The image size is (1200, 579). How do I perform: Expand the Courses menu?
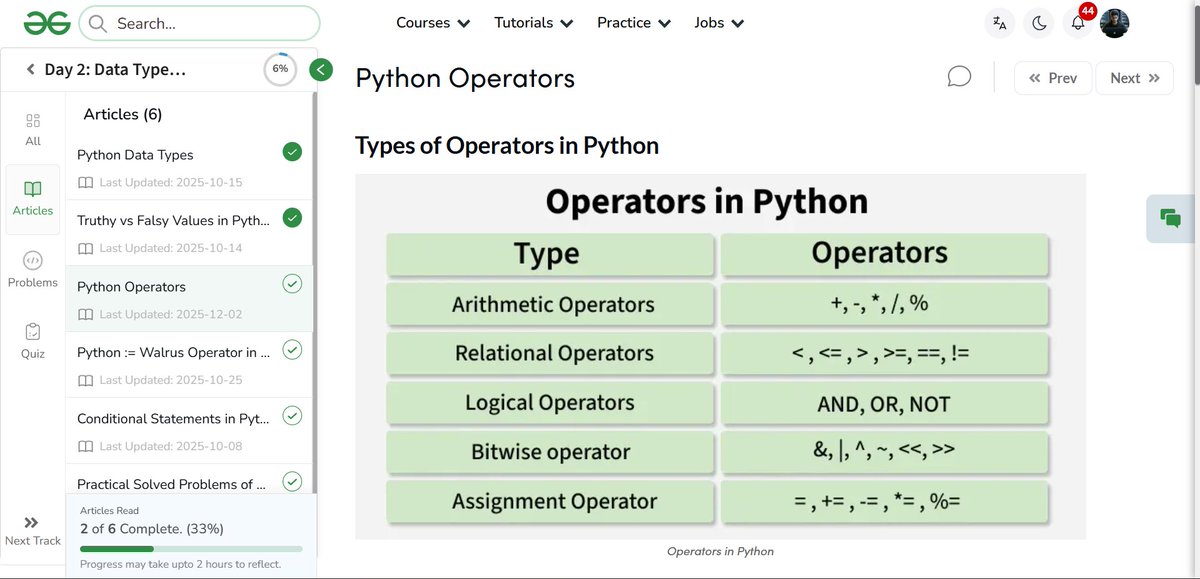pyautogui.click(x=433, y=23)
